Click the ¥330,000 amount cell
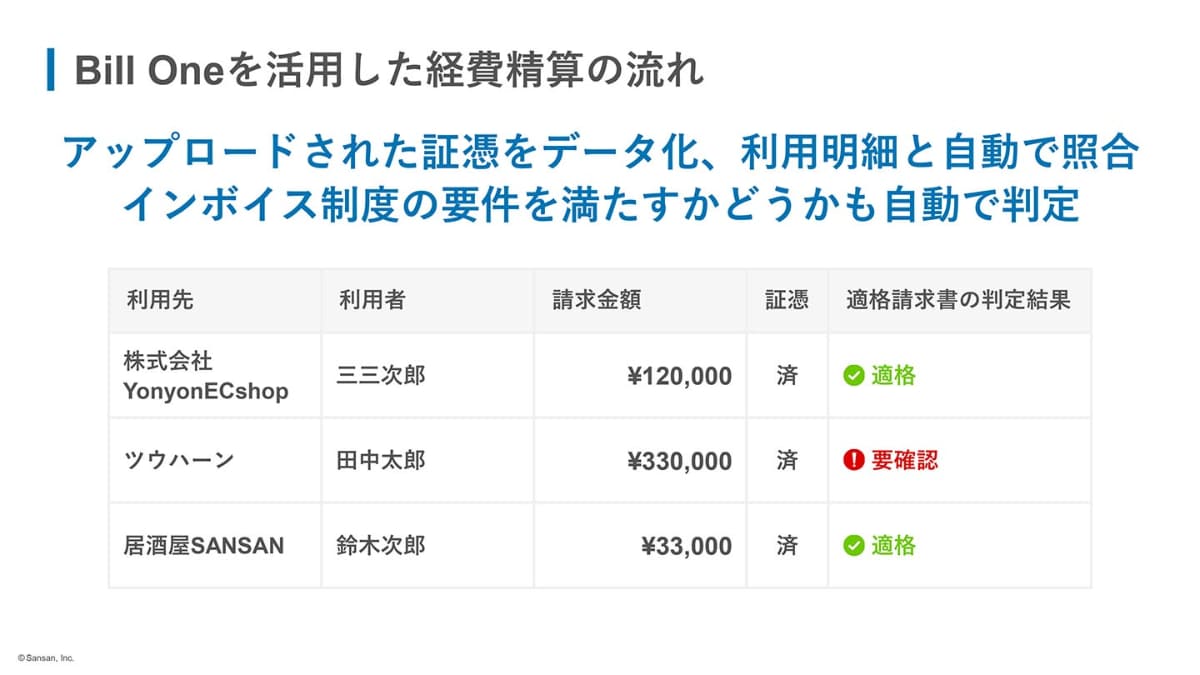The image size is (1200, 675). click(x=679, y=462)
